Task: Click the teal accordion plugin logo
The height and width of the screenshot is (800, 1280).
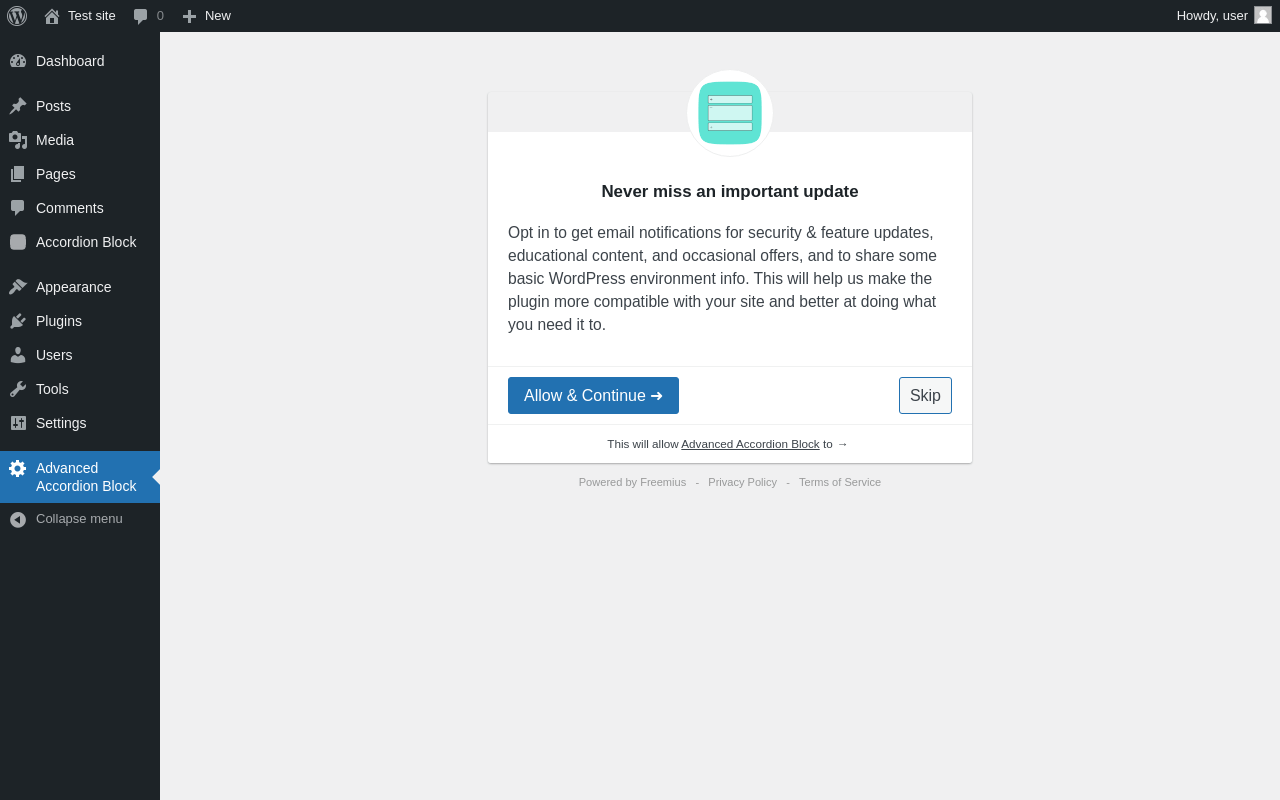Action: [x=730, y=113]
